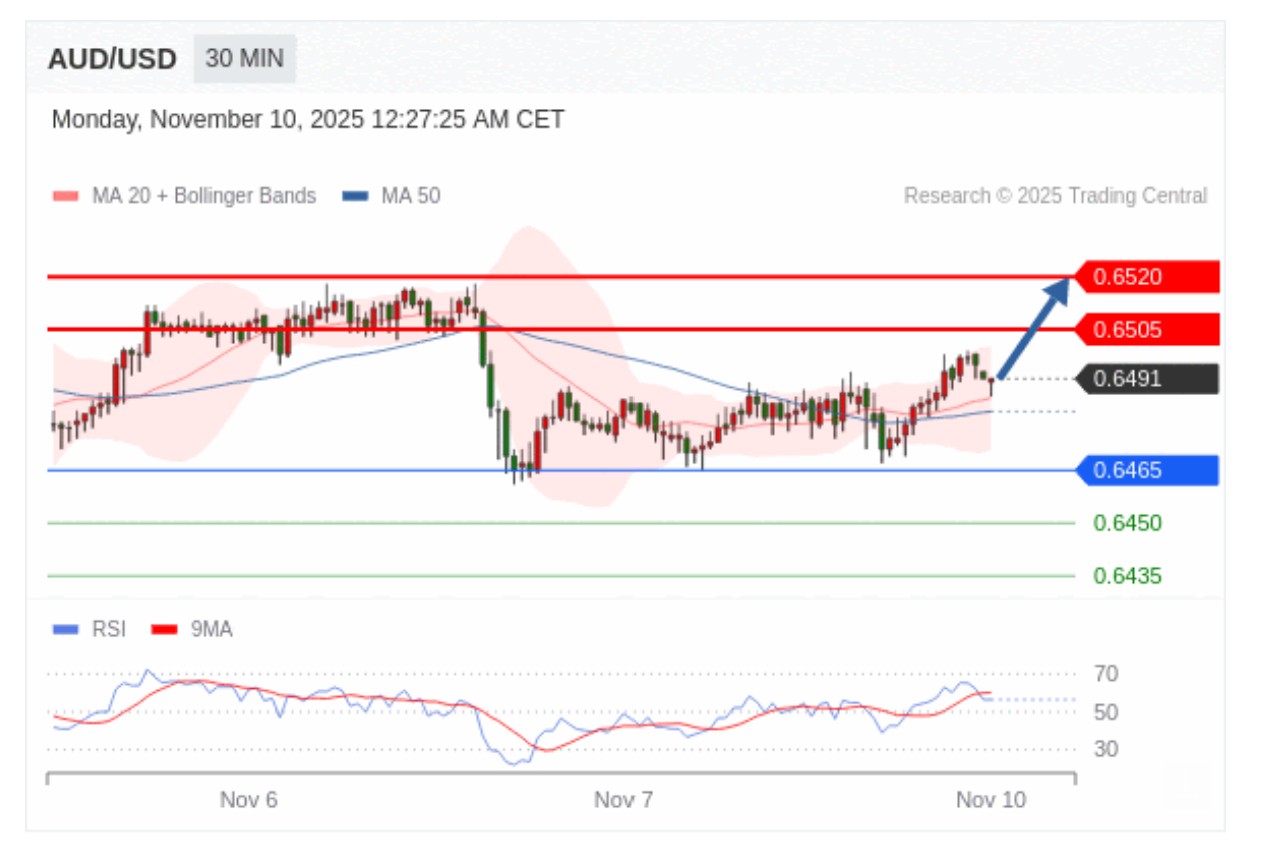Click the Nov 7 date axis label

pyautogui.click(x=623, y=800)
